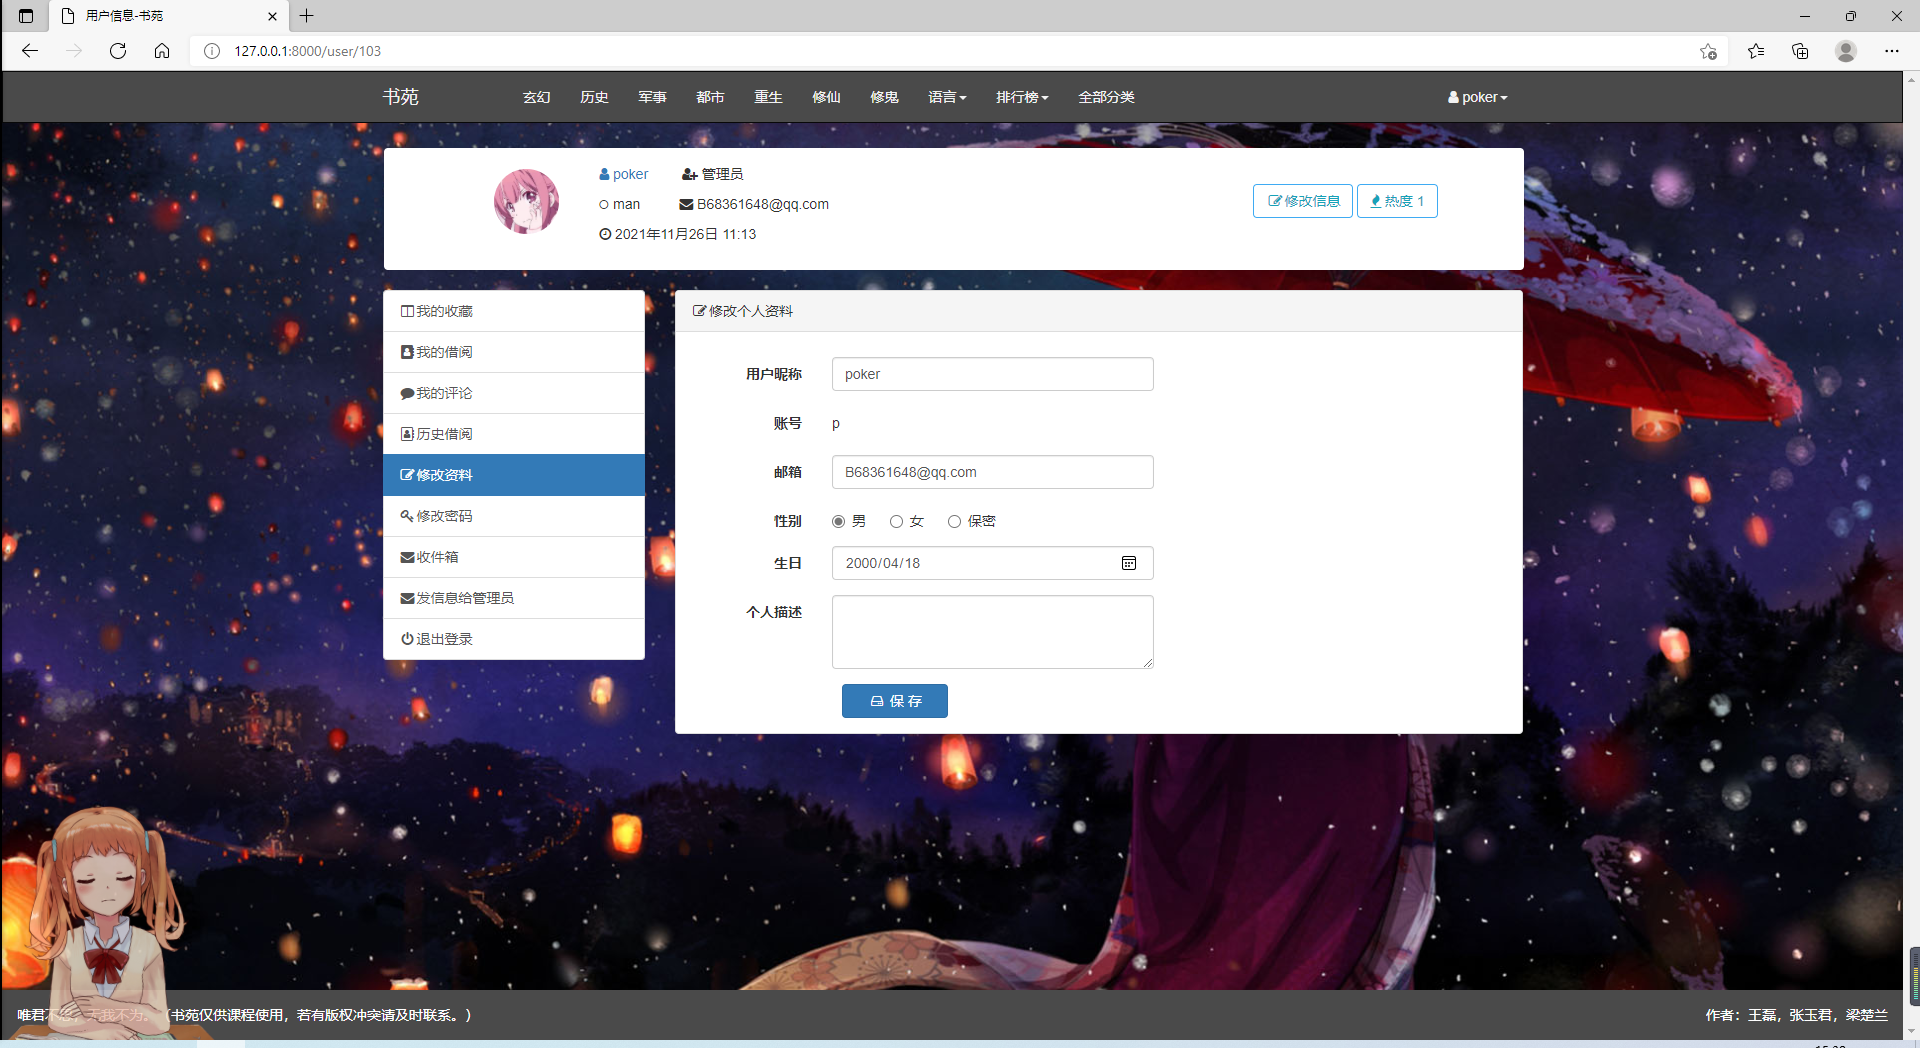The width and height of the screenshot is (1920, 1048).
Task: Click the 书苑 site logo
Action: tap(400, 97)
